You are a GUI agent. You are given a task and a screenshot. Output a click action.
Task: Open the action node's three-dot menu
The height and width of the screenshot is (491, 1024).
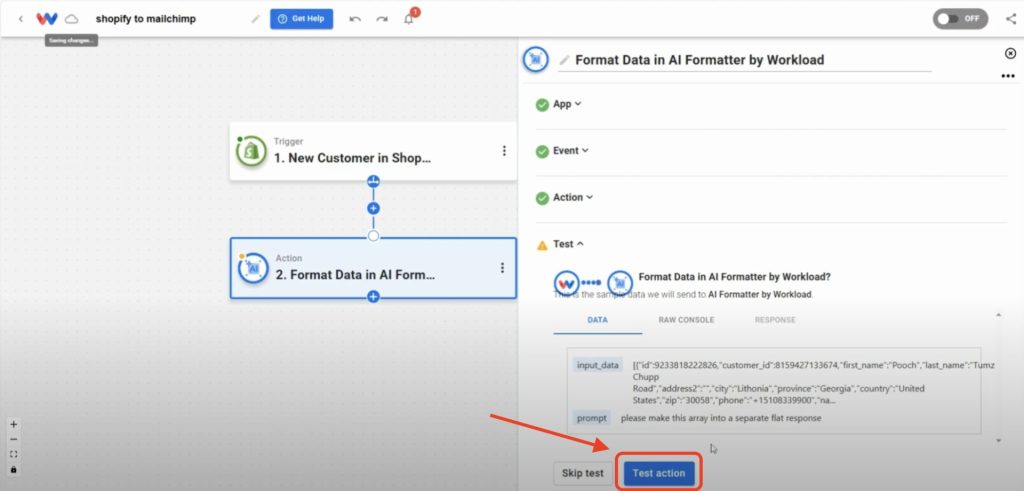503,268
